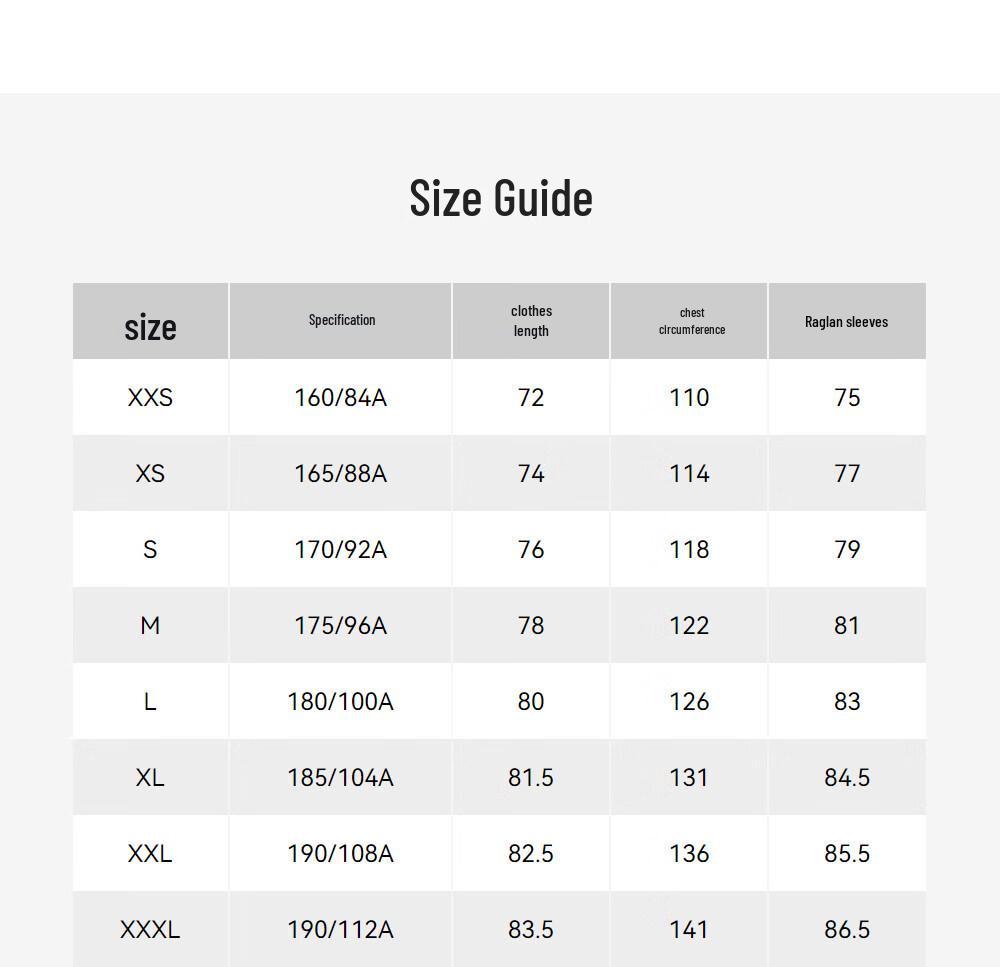Select clothes length value 81.5
Viewport: 1000px width, 967px height.
click(x=531, y=778)
